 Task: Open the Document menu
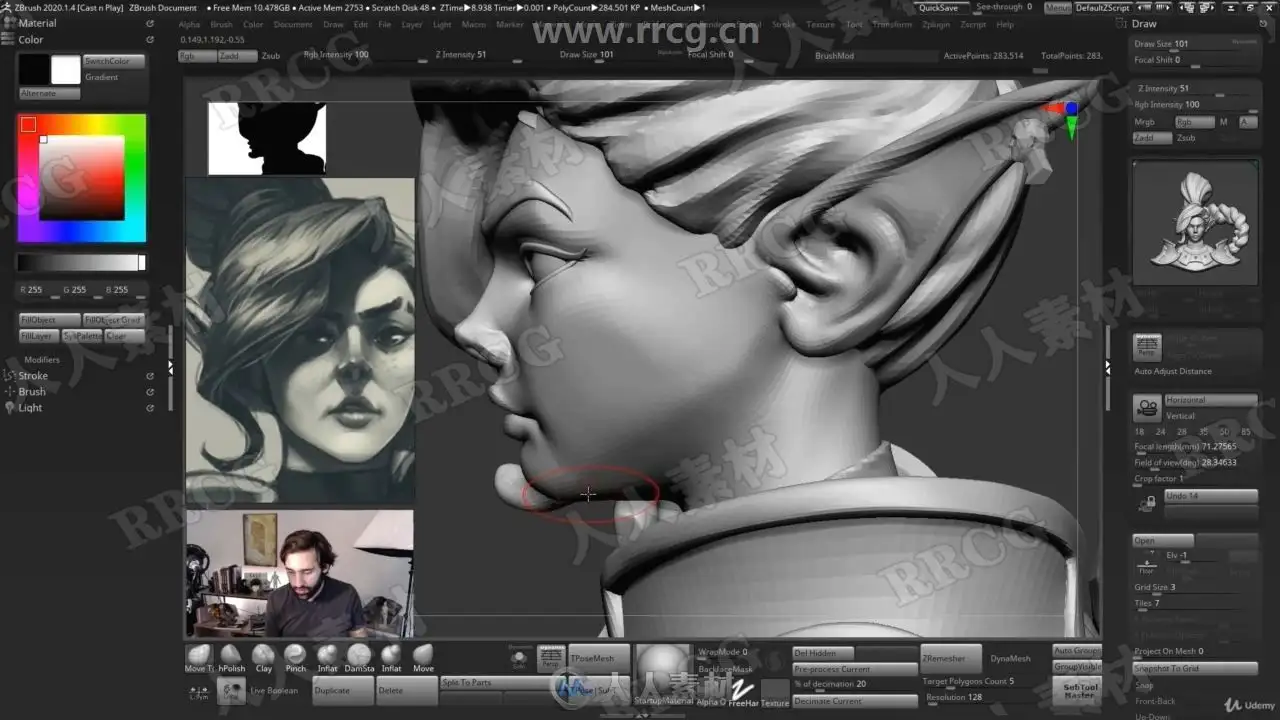[x=293, y=24]
